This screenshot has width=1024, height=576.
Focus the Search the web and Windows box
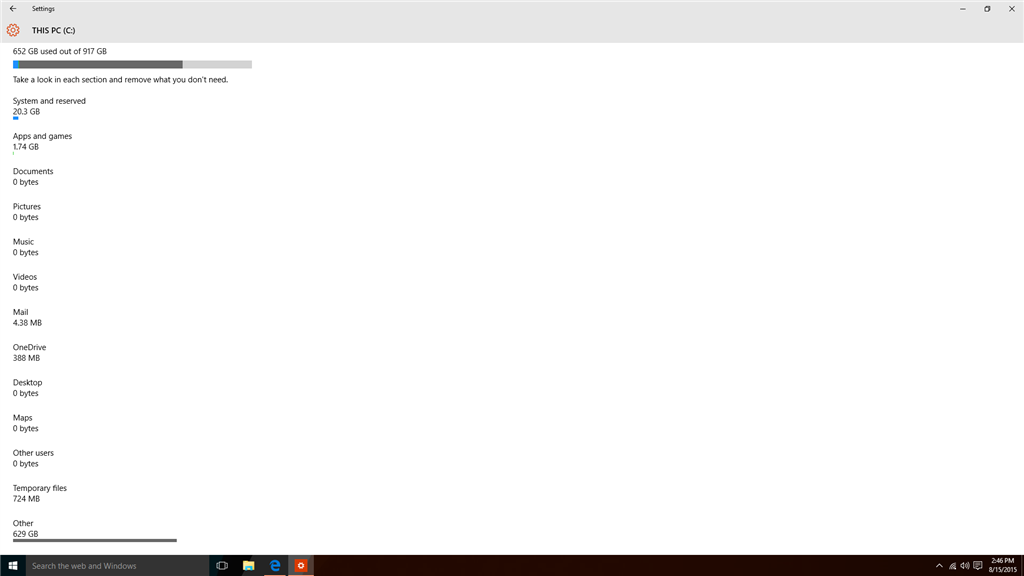point(118,566)
